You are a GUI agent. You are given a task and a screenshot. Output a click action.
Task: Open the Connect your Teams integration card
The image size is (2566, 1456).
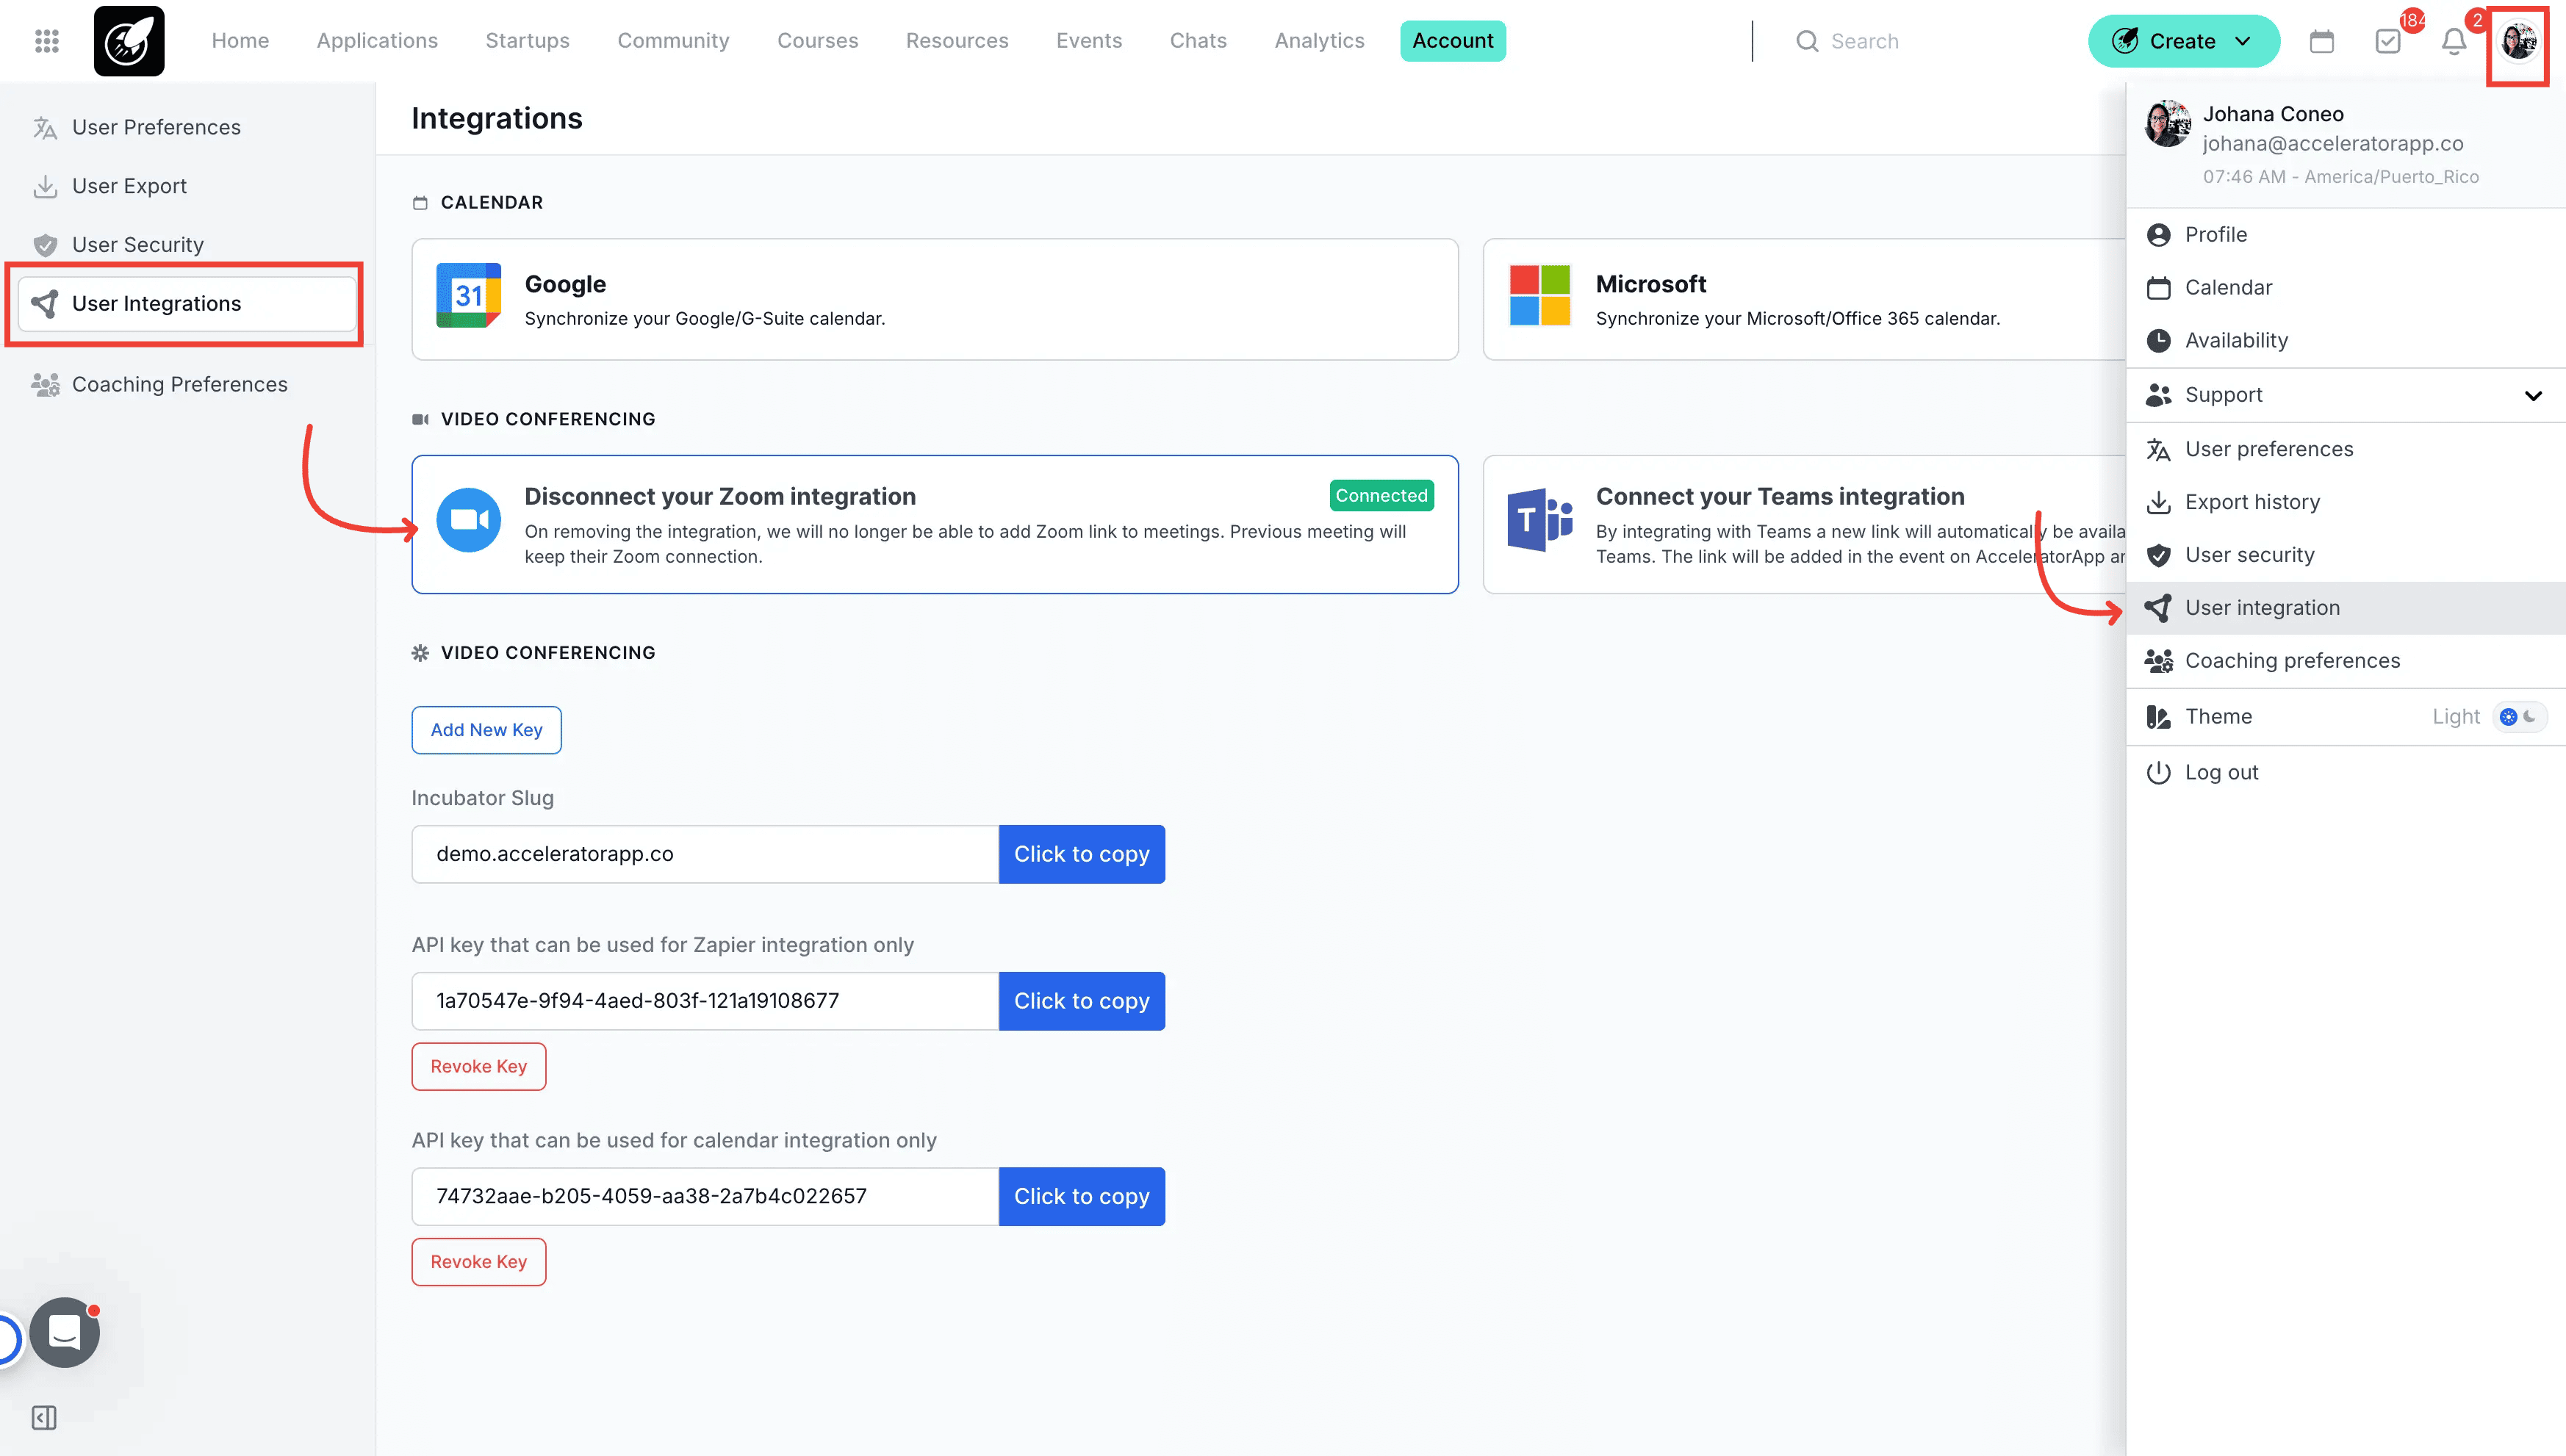point(1804,525)
